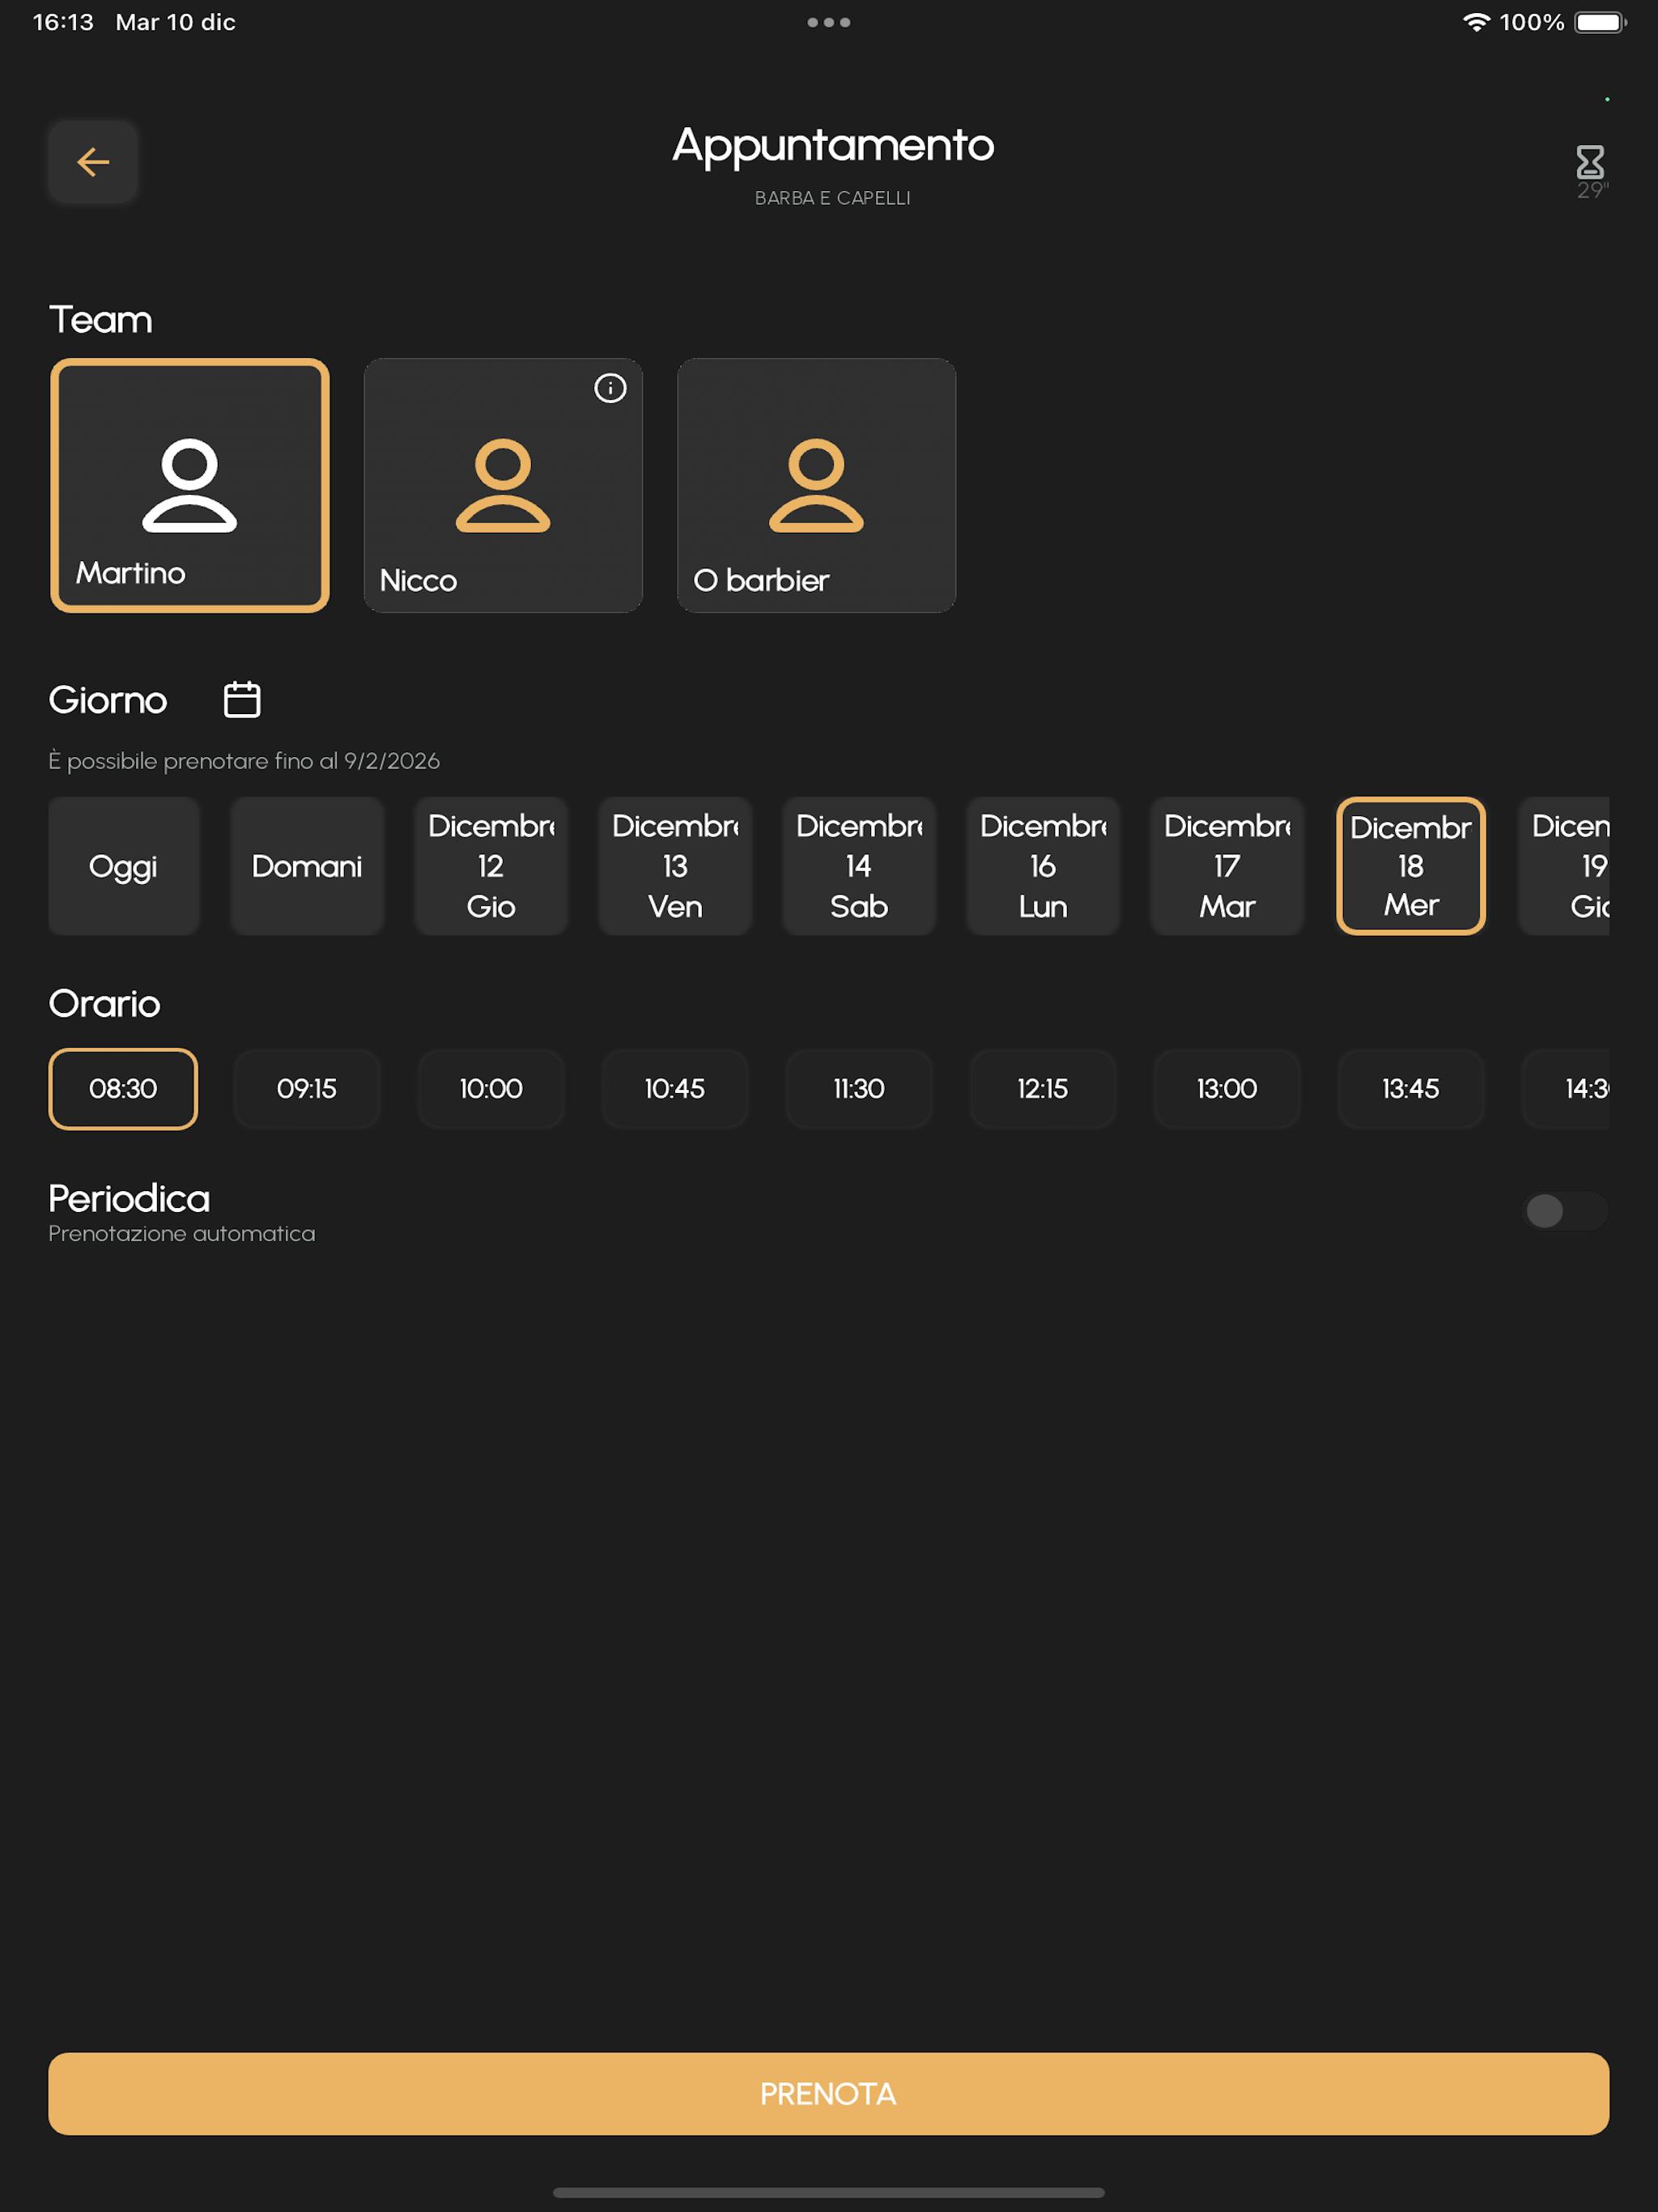The height and width of the screenshot is (2212, 1658).
Task: Select the 11:30 time slot
Action: (x=859, y=1089)
